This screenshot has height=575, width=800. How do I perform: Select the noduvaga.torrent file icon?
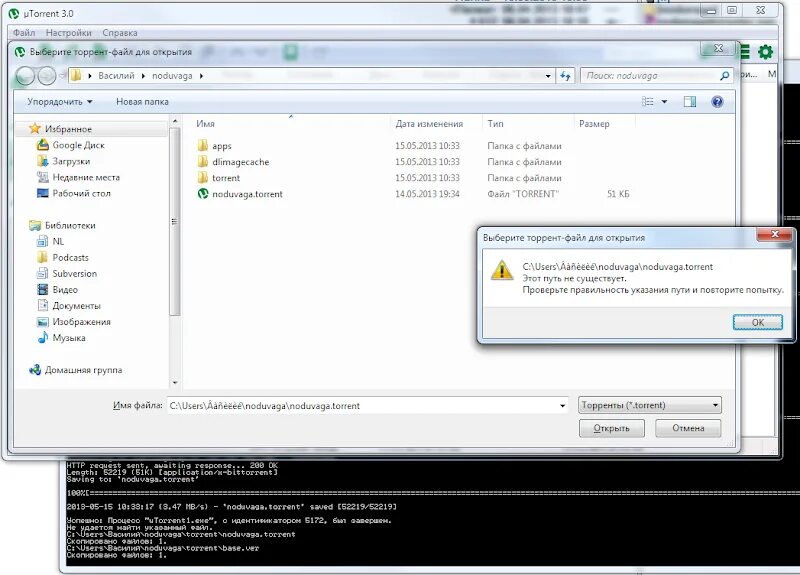203,194
